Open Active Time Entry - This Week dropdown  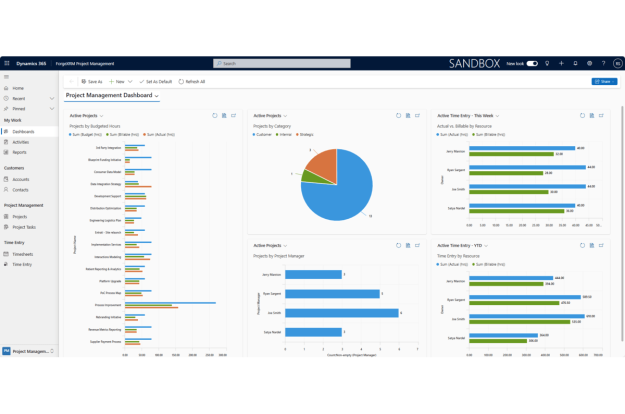click(468, 116)
